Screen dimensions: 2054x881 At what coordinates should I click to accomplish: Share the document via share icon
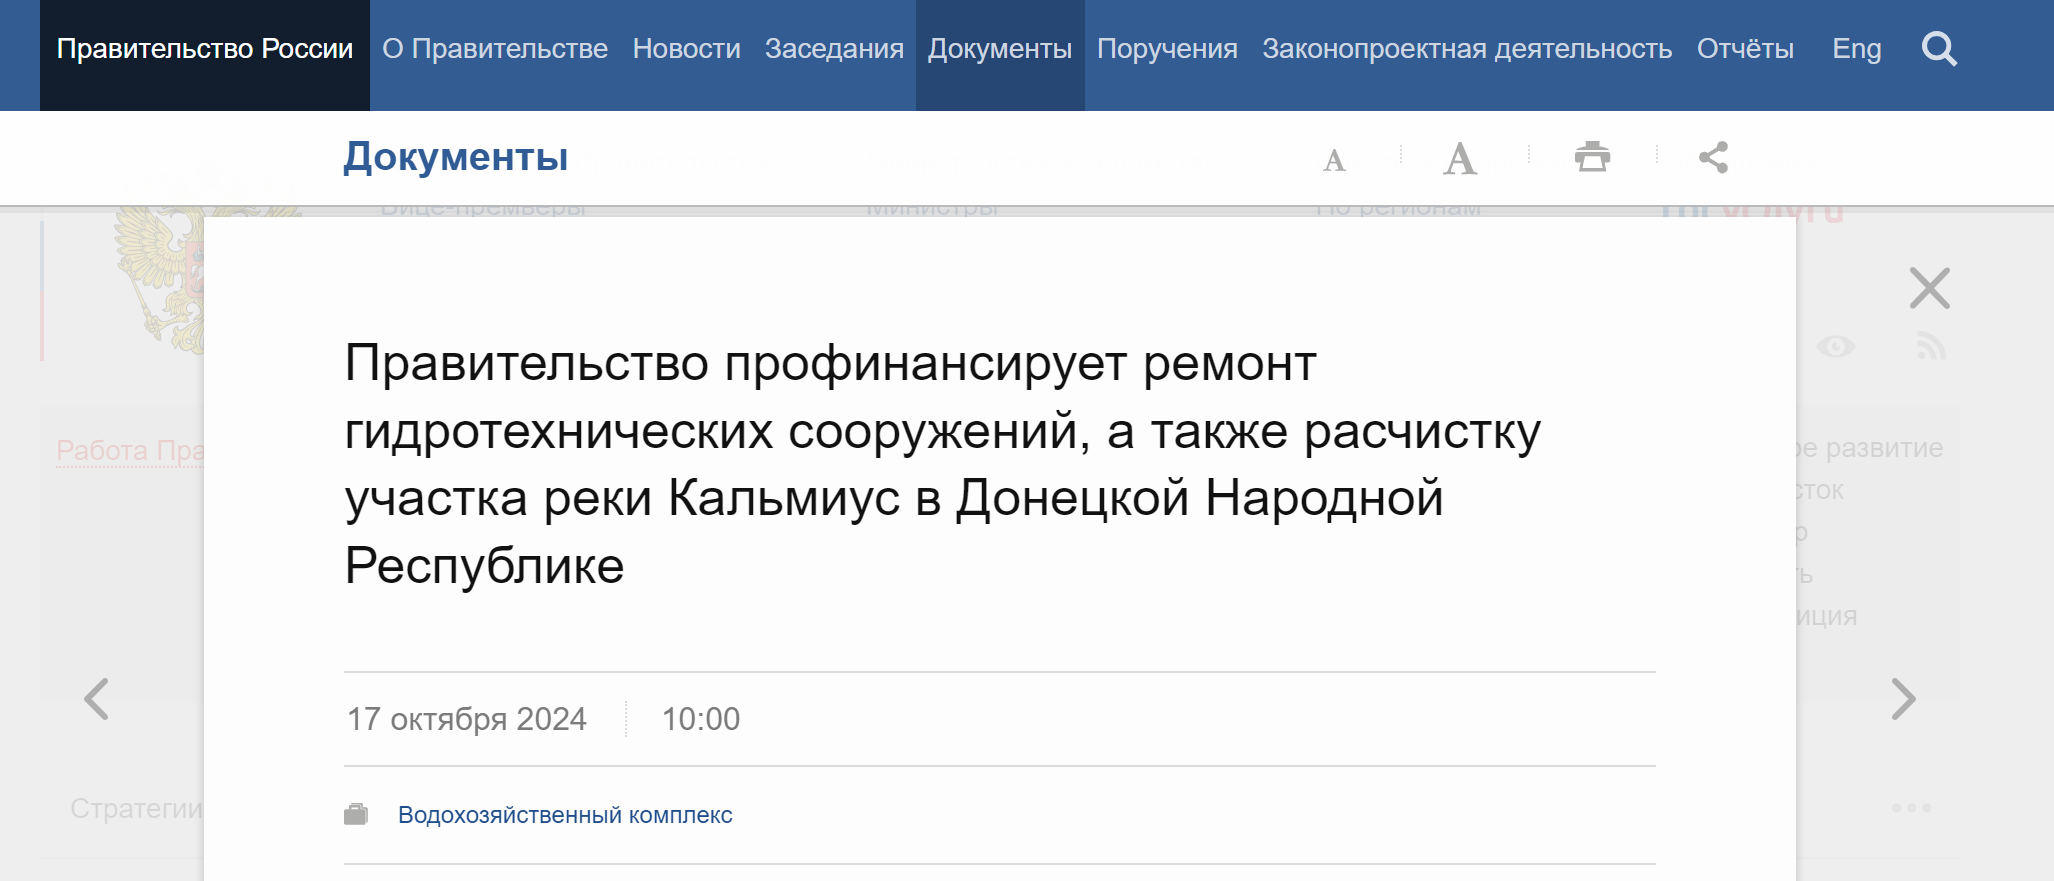click(x=1713, y=157)
